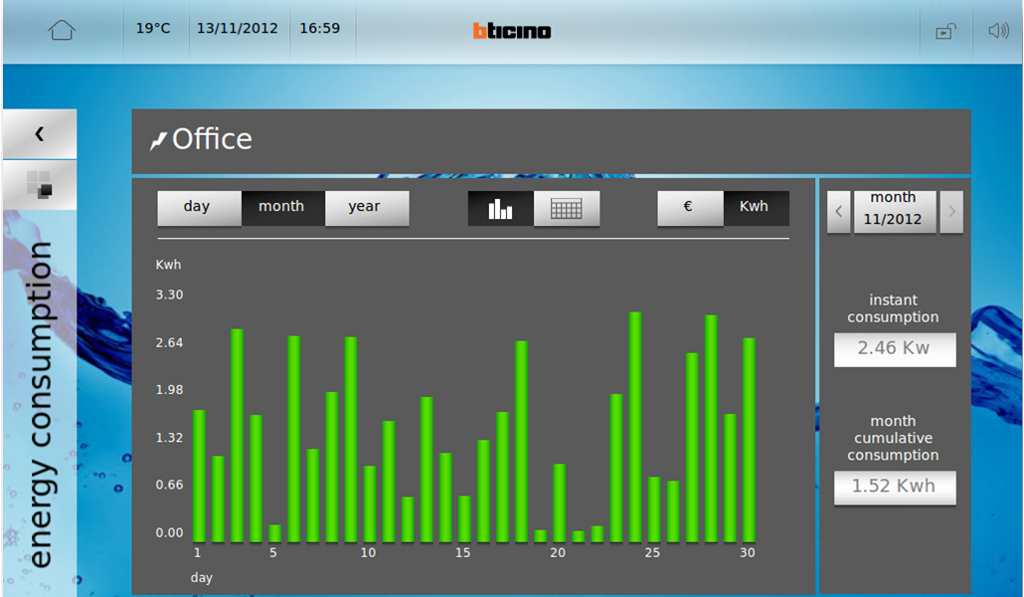Switch to the table view icon

click(x=567, y=208)
